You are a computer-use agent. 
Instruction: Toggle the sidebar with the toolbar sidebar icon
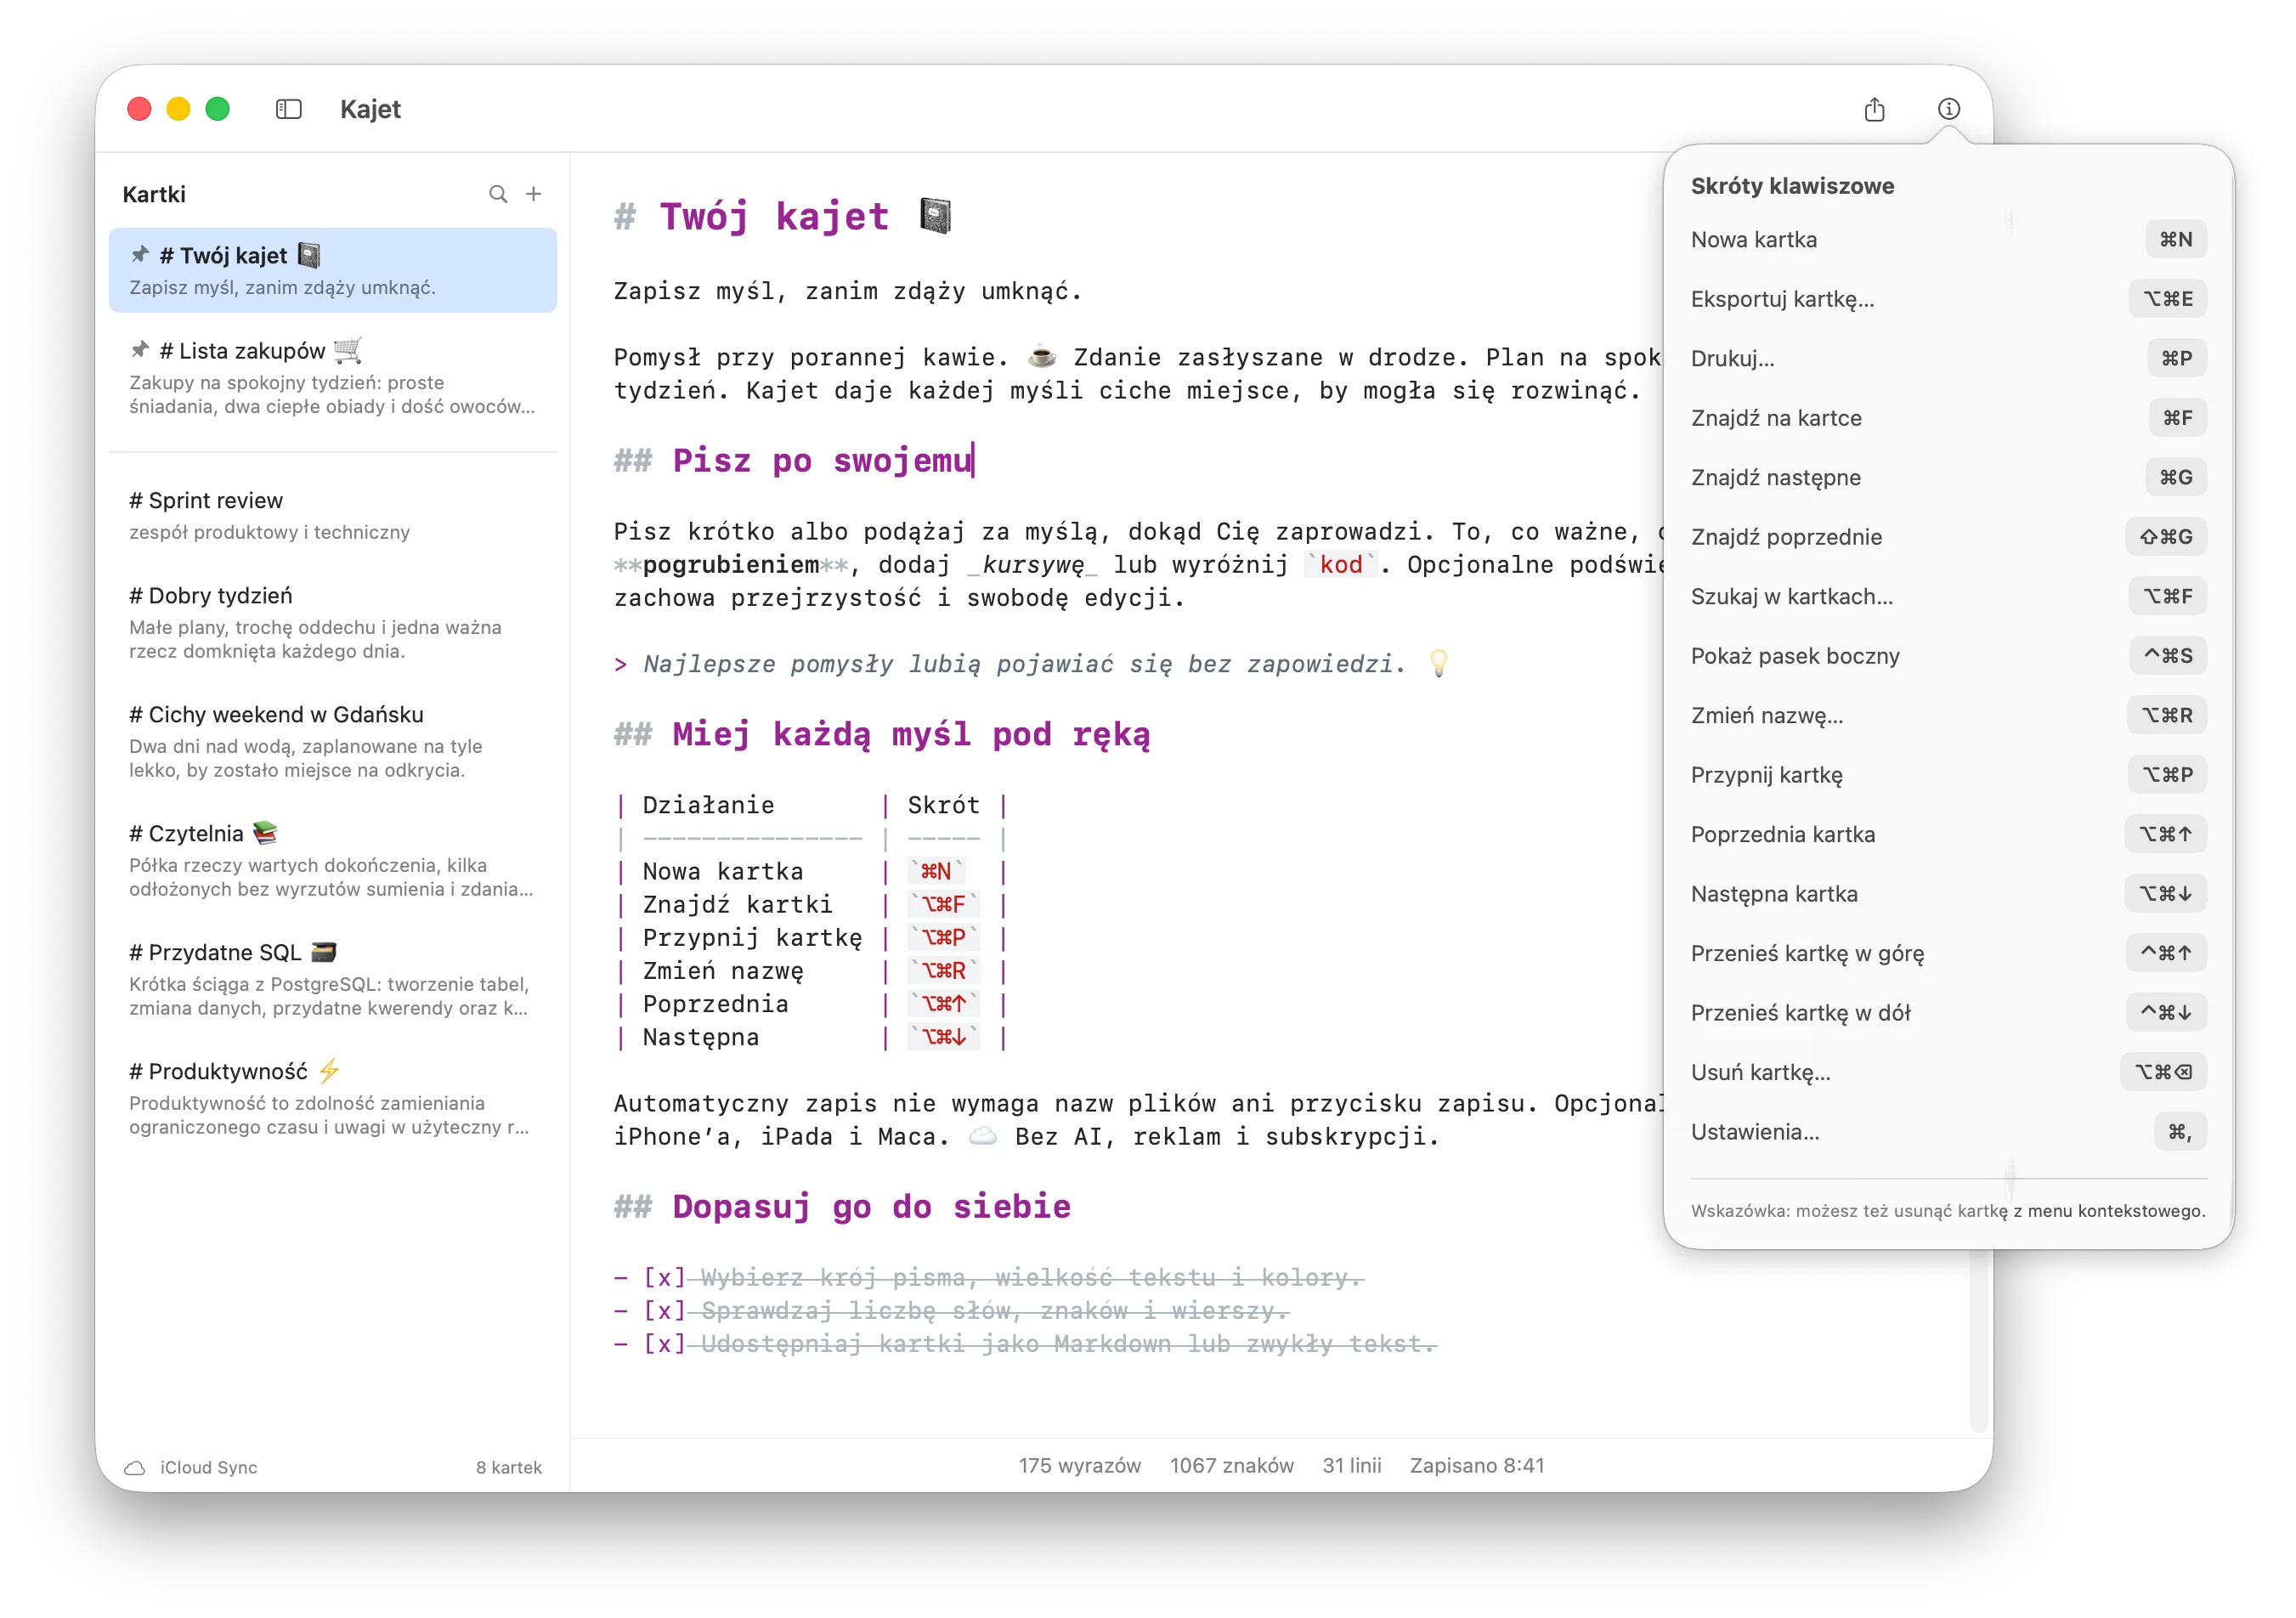(x=288, y=109)
